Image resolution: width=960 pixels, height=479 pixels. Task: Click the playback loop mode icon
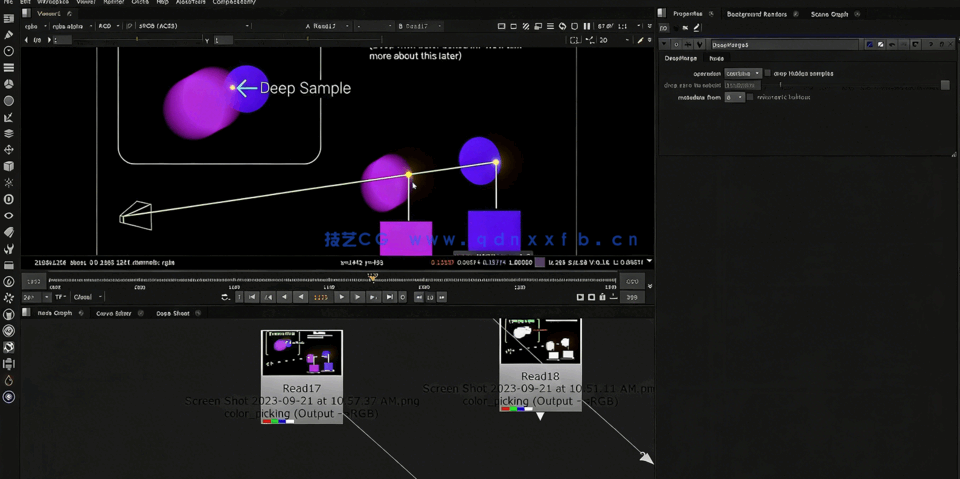coord(226,297)
